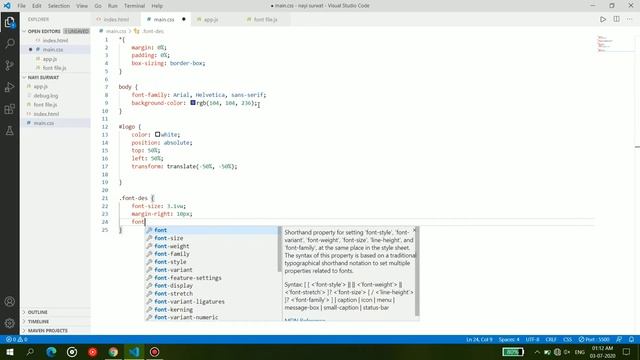Select main.css in the NAYI SURWAT folder
Viewport: 640px width, 360px height.
tap(56, 123)
